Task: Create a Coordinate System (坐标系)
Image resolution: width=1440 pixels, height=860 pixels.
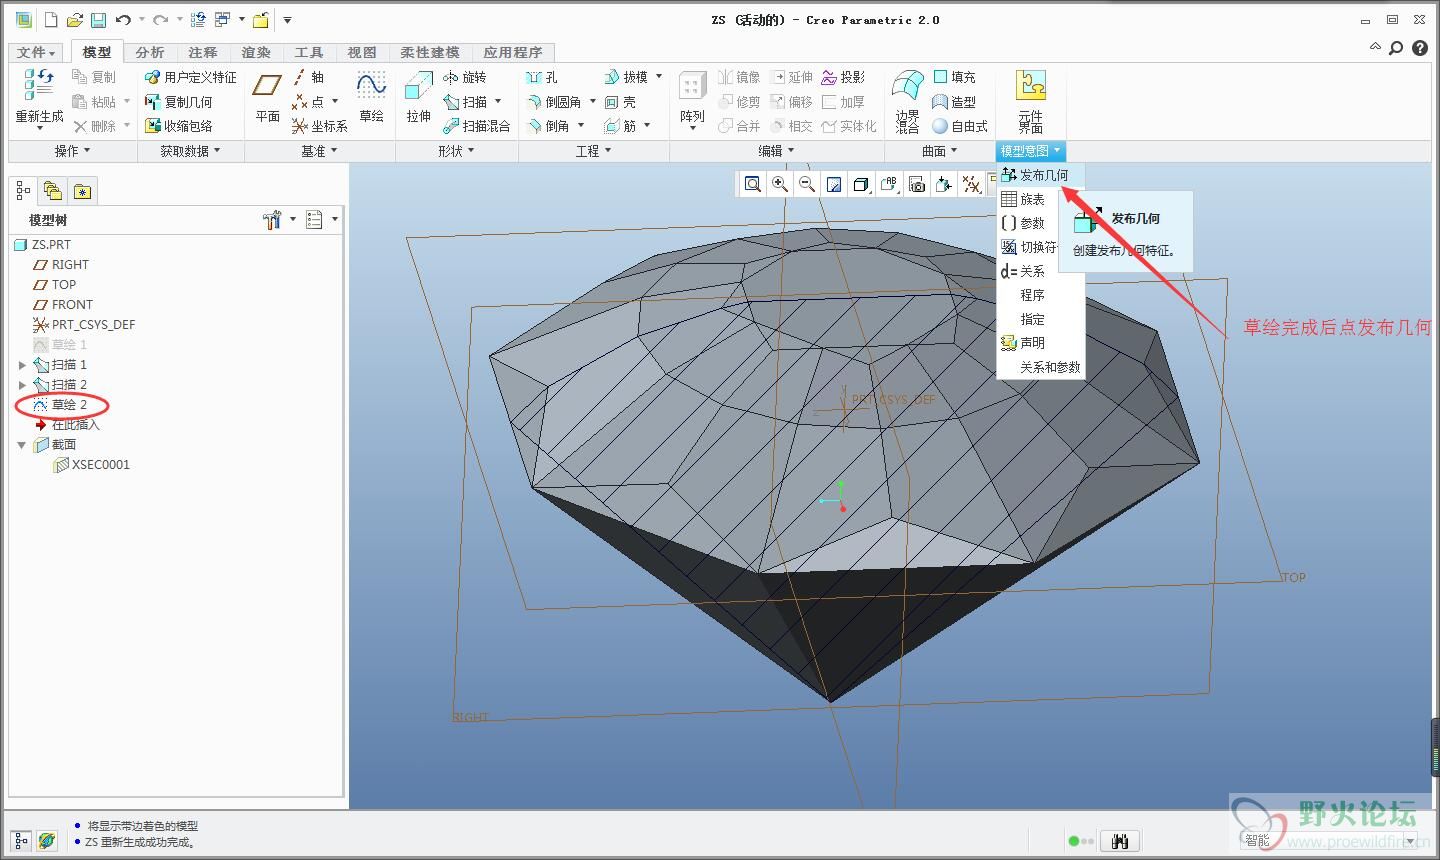Action: pos(320,126)
